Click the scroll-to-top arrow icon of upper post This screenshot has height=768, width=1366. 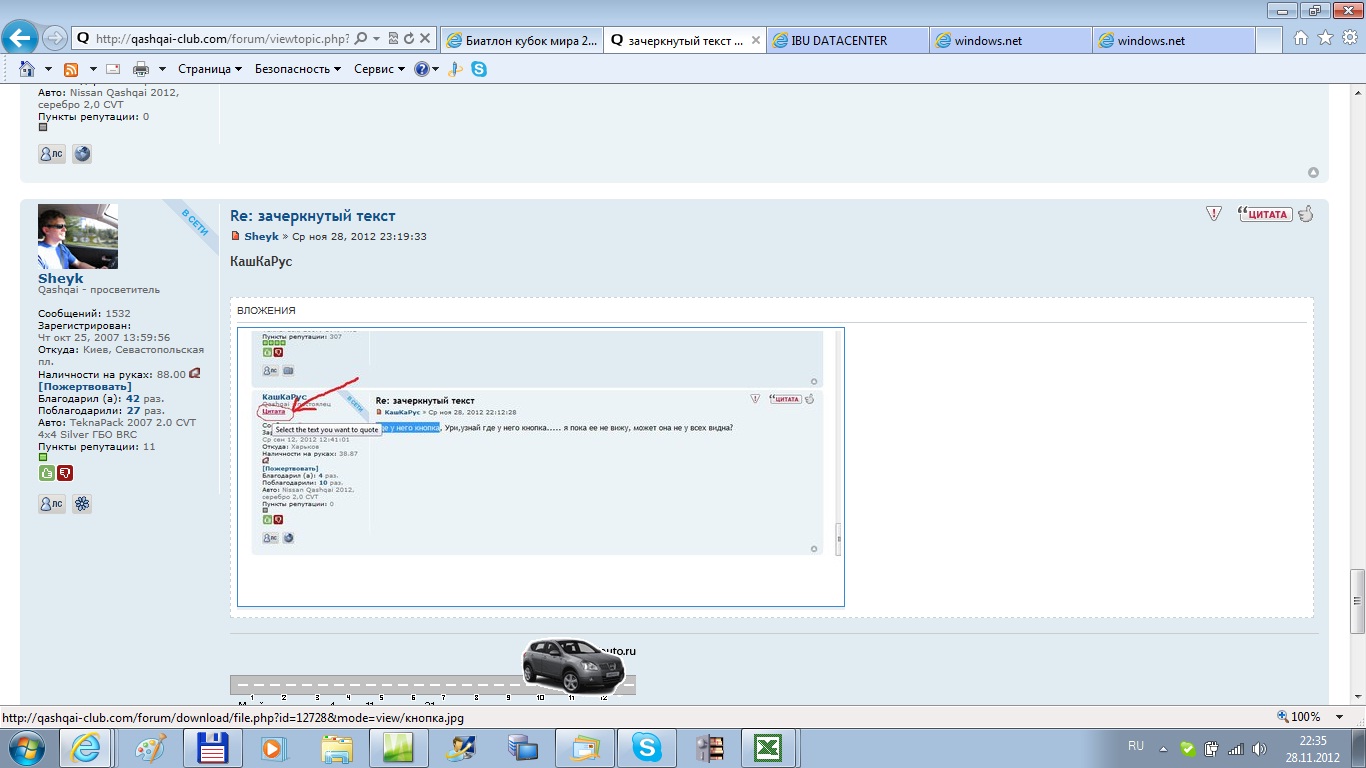(x=1313, y=173)
